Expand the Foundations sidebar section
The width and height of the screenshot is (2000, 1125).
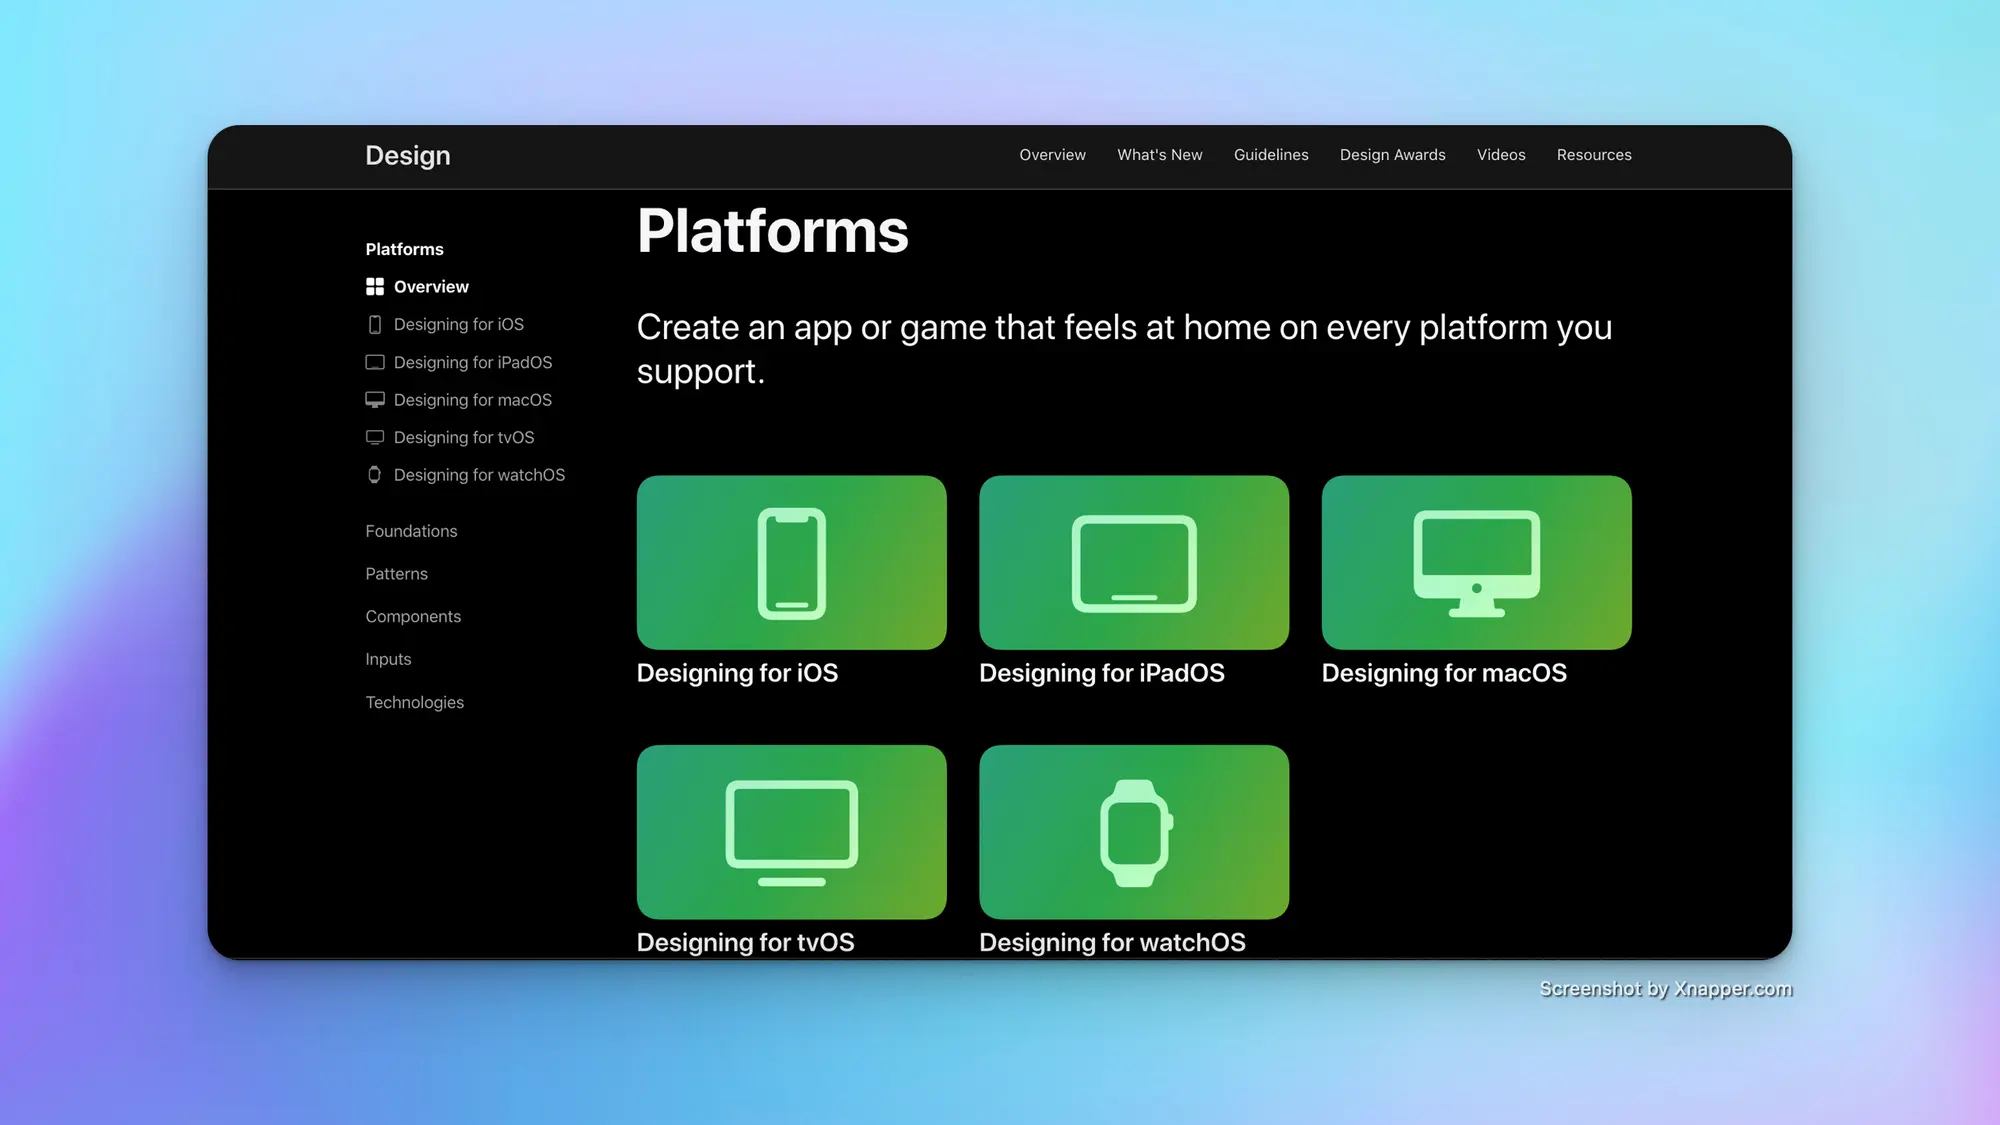coord(411,531)
